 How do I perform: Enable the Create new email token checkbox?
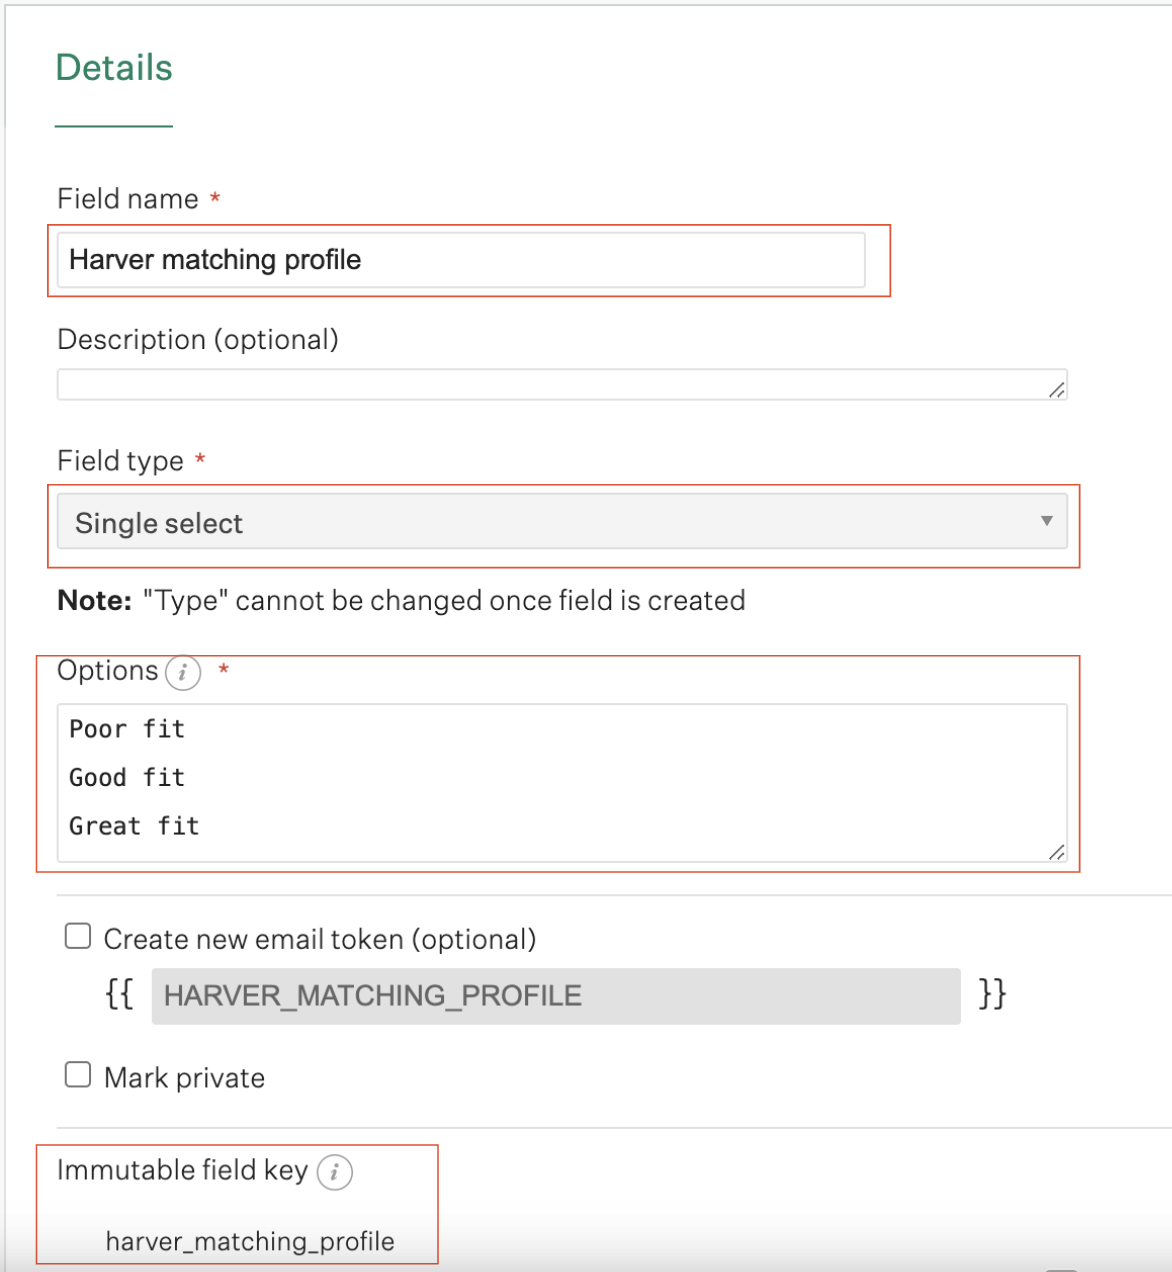78,937
